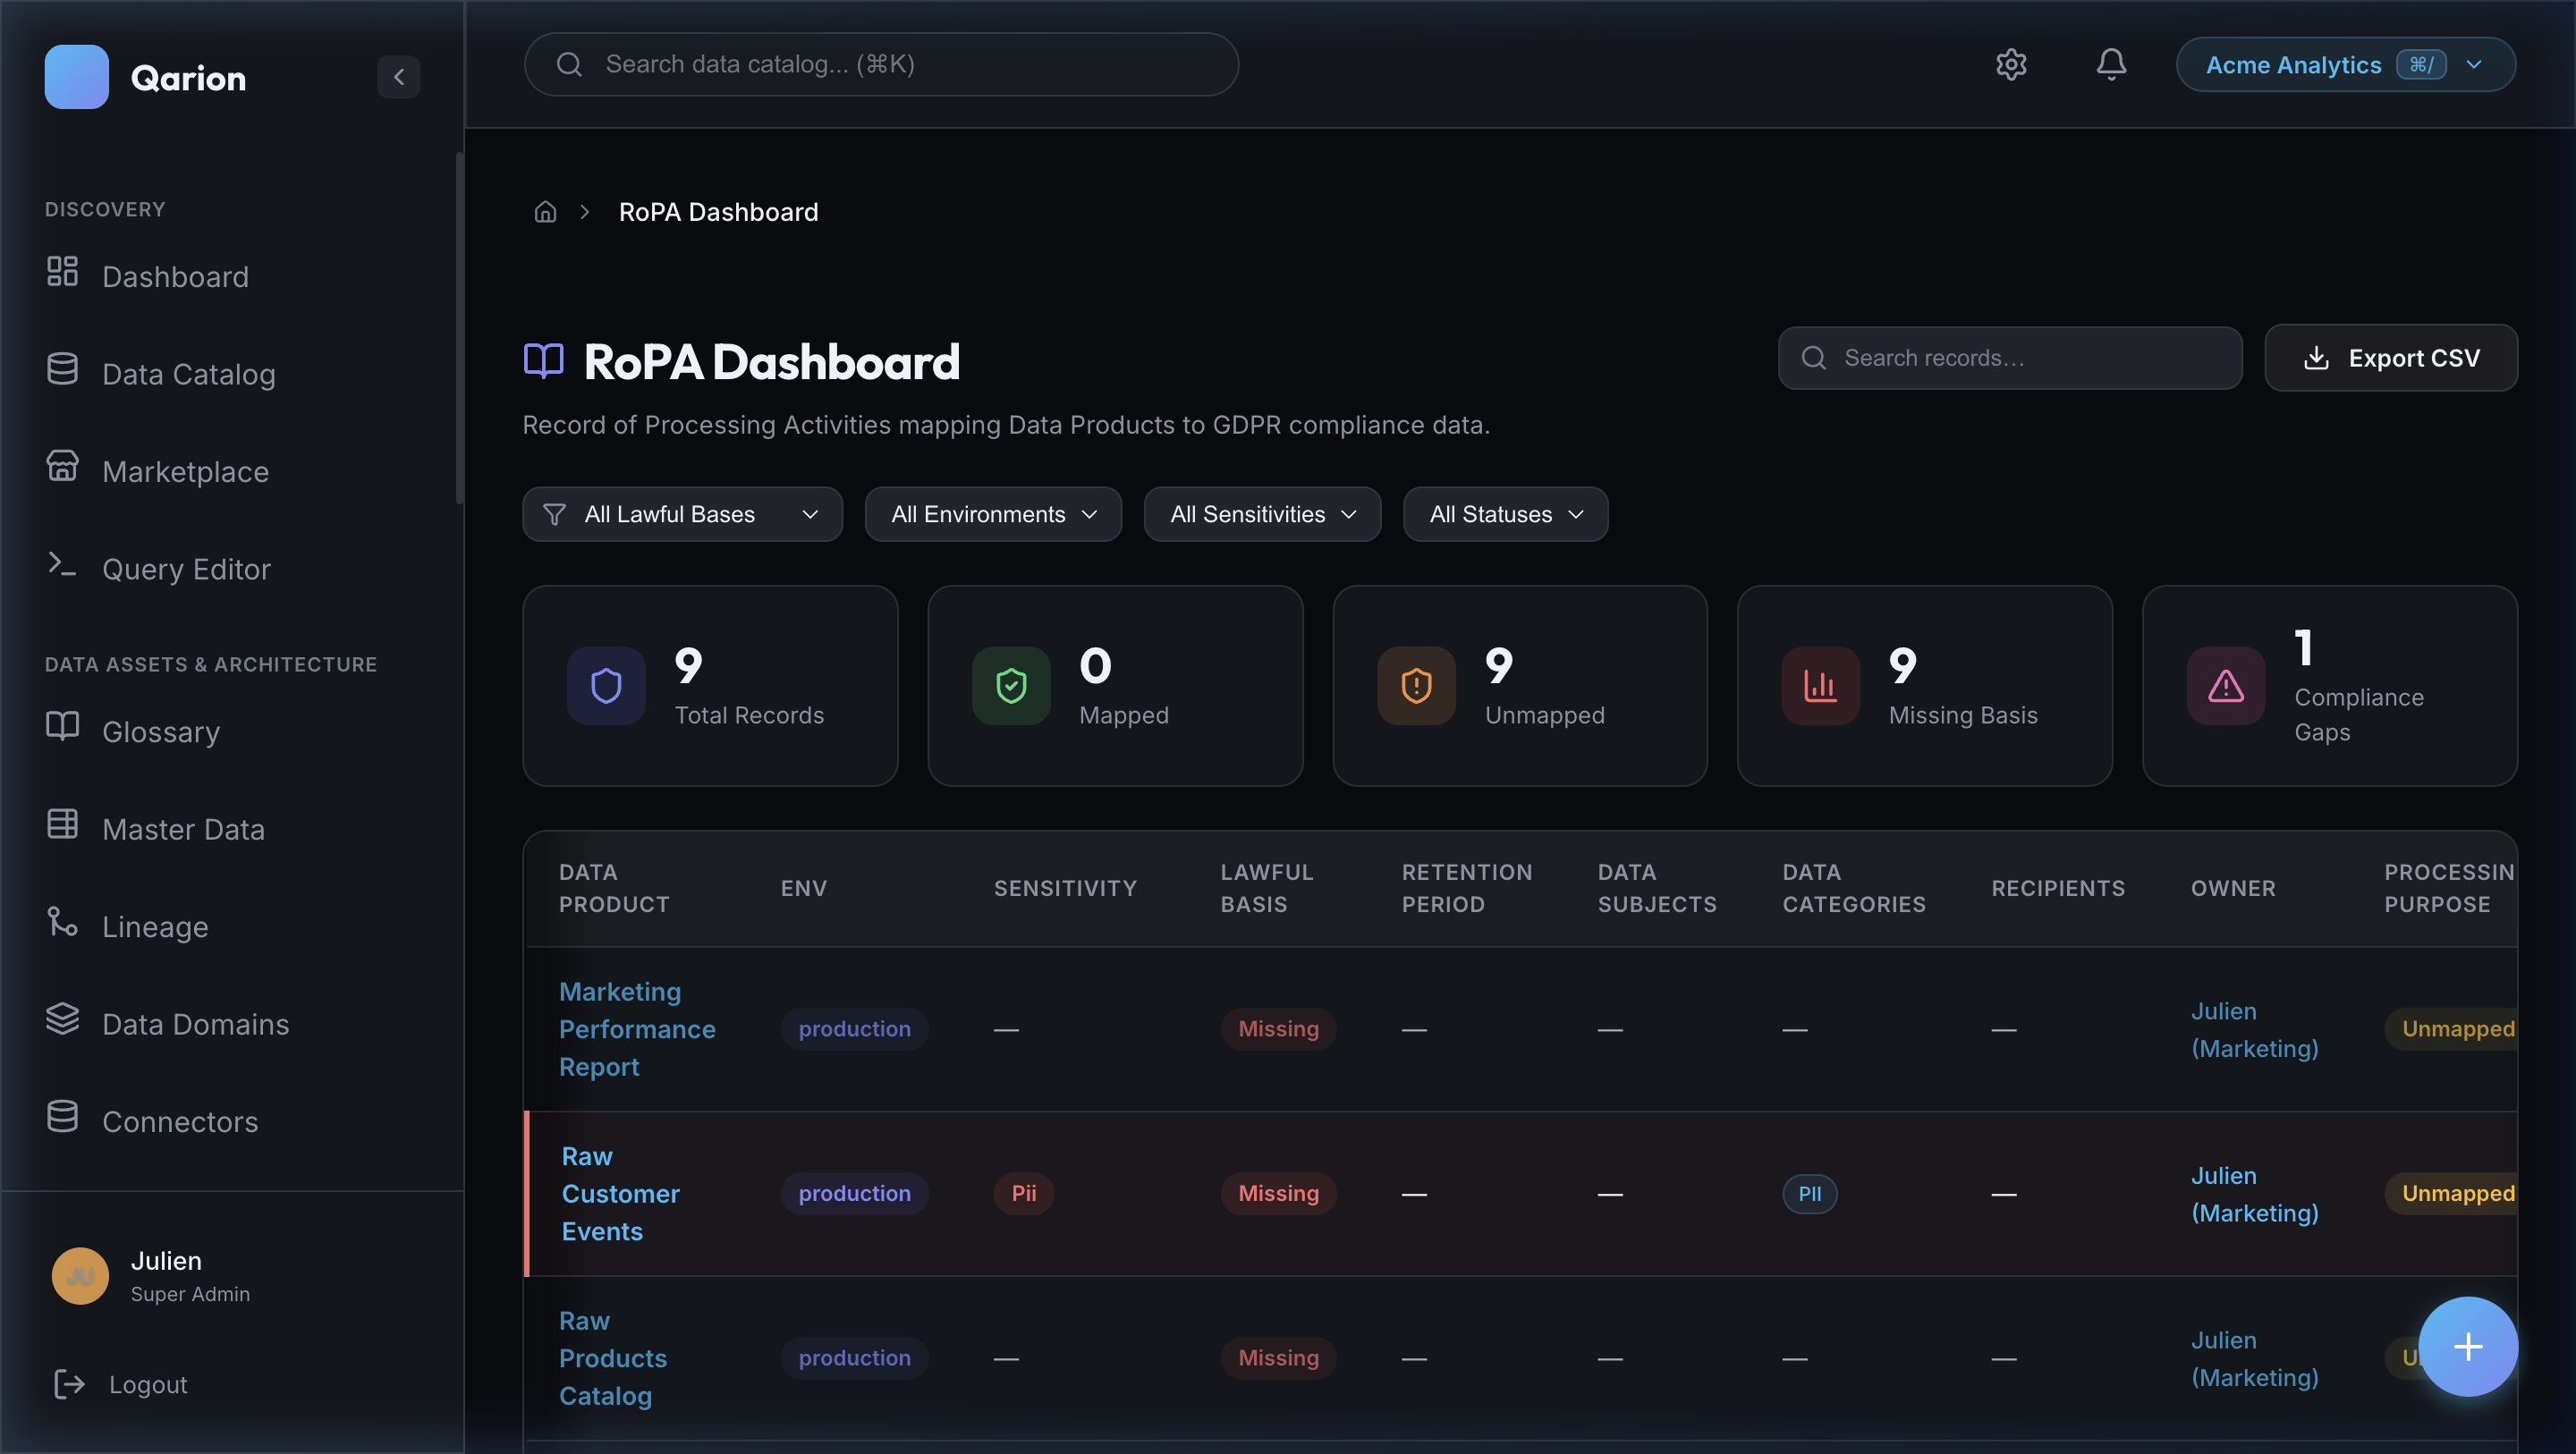Select Data Domains in sidebar
The image size is (2576, 1454).
[x=194, y=1023]
